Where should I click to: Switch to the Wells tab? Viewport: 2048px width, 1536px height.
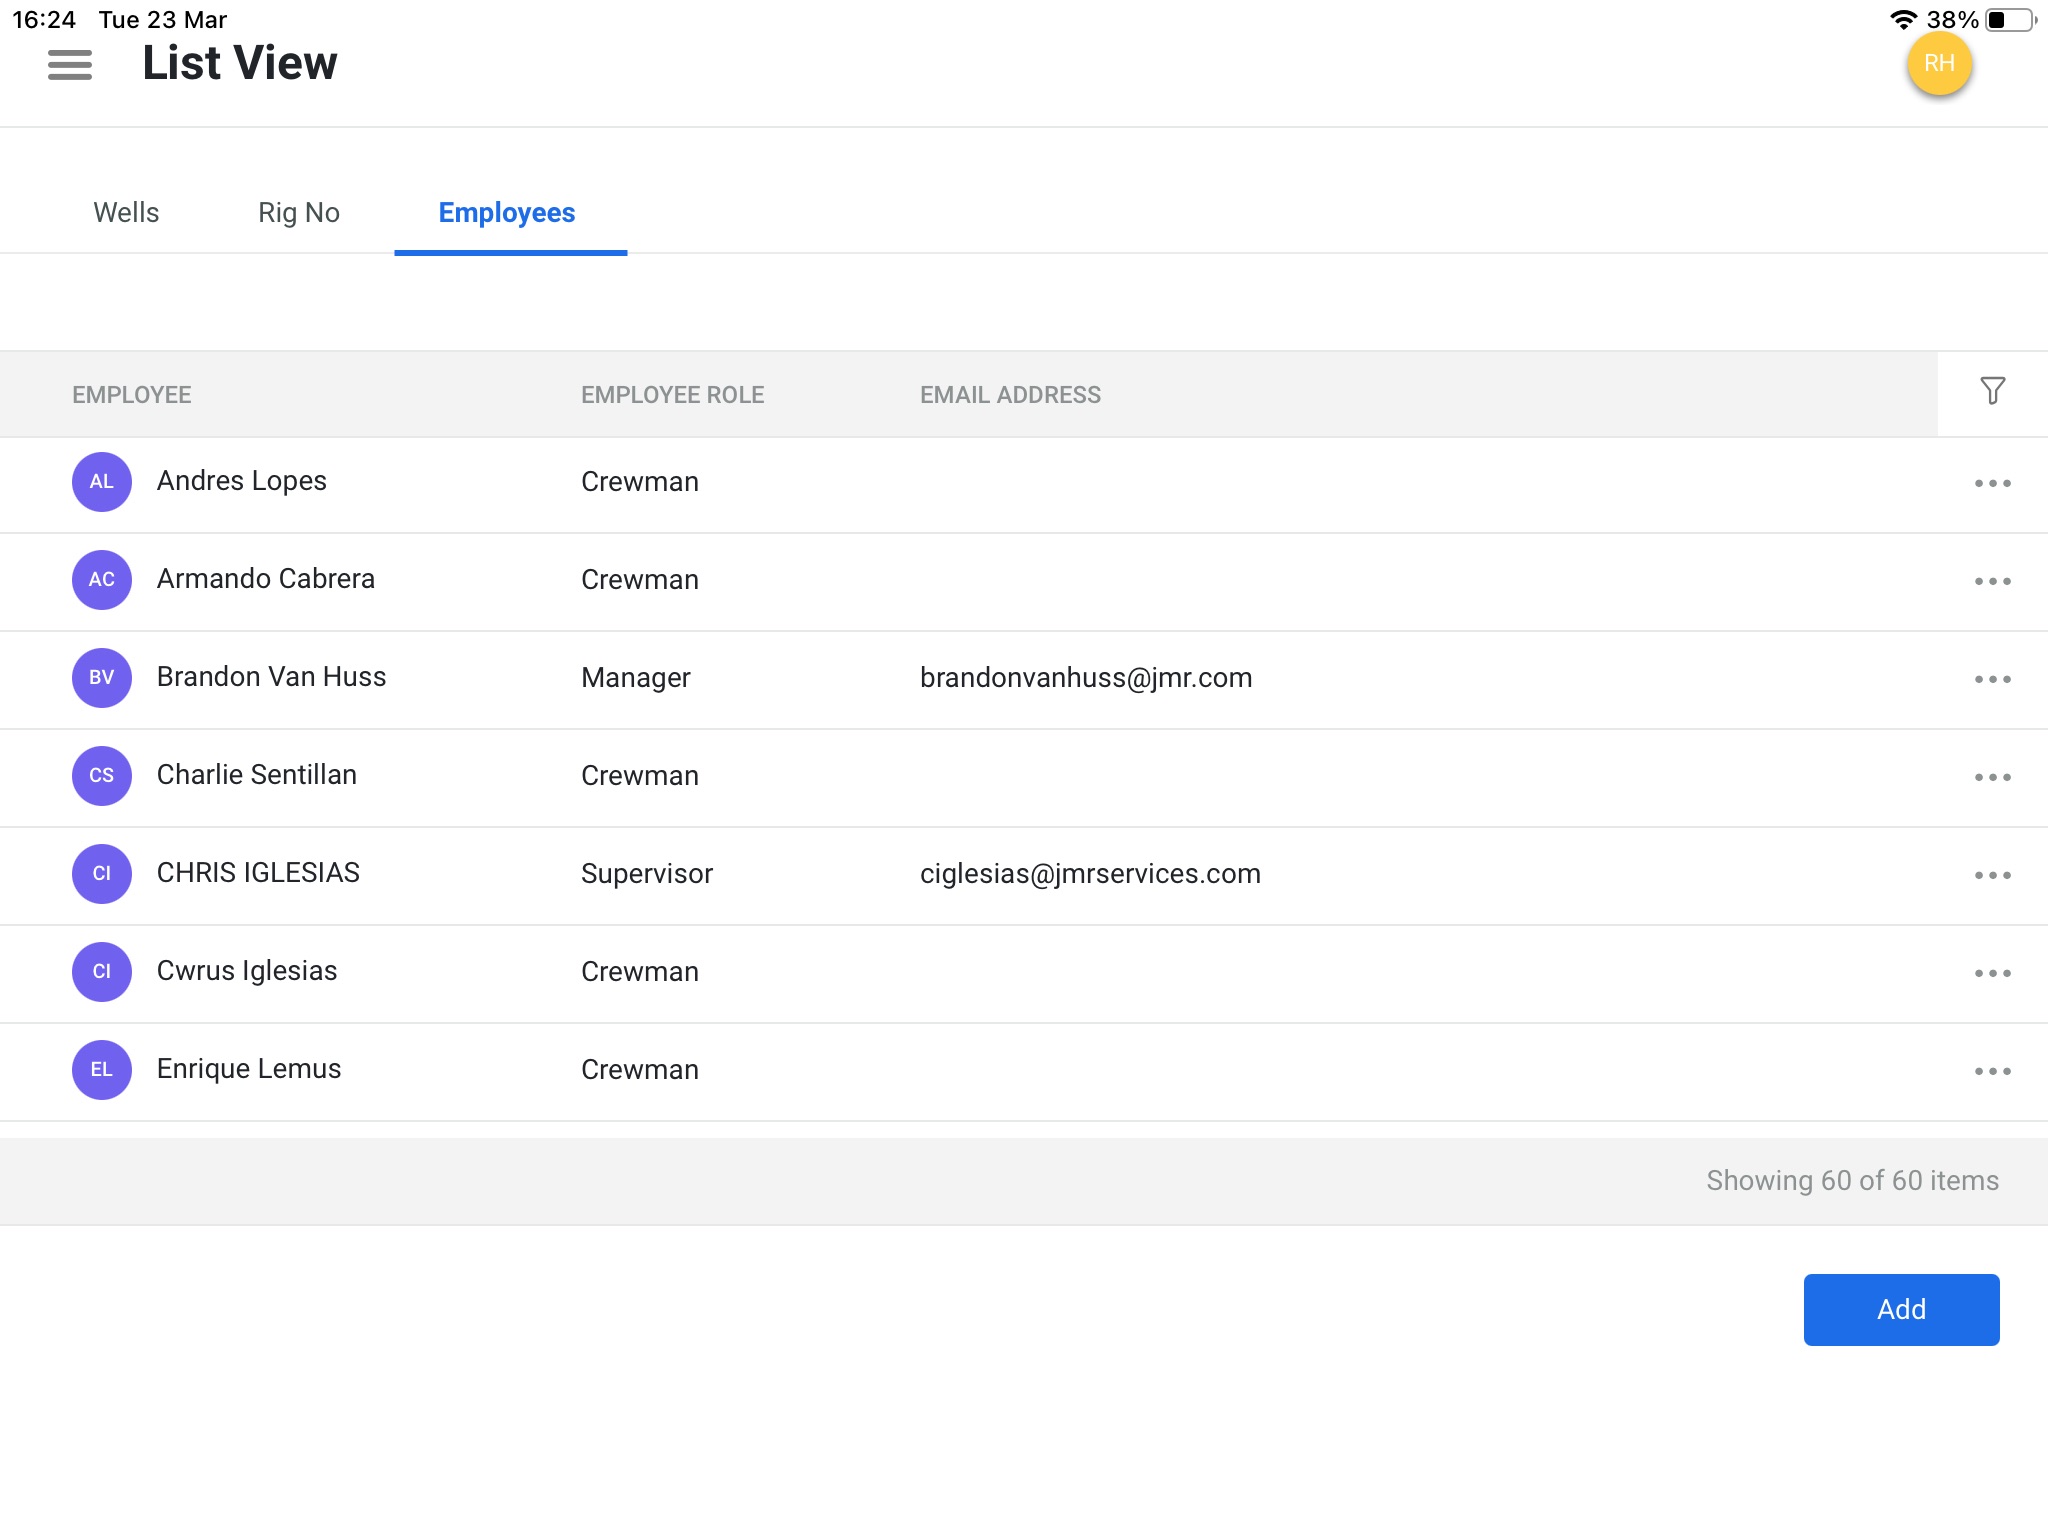pos(126,212)
